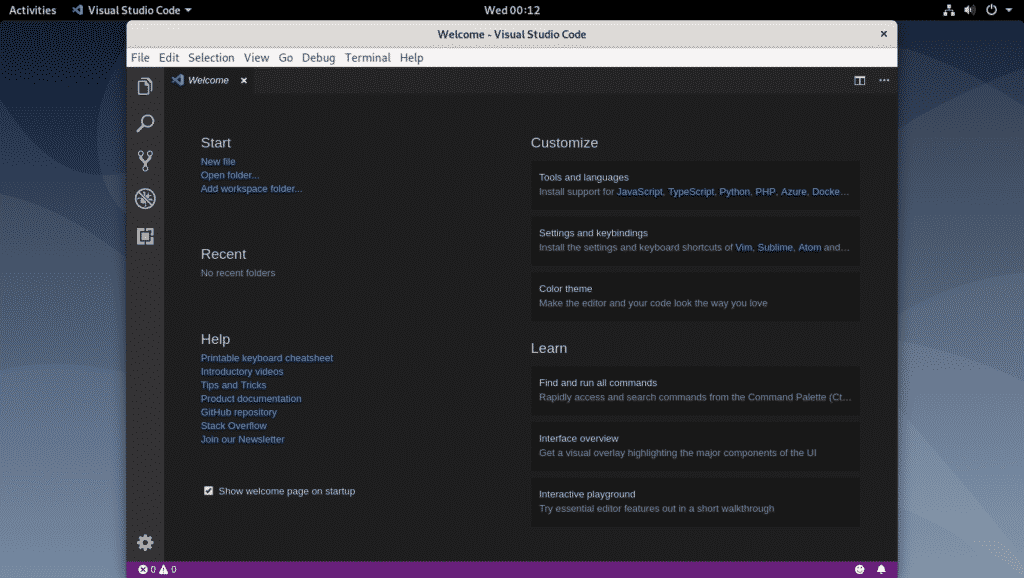Open the system power menu arrow

(x=1008, y=10)
